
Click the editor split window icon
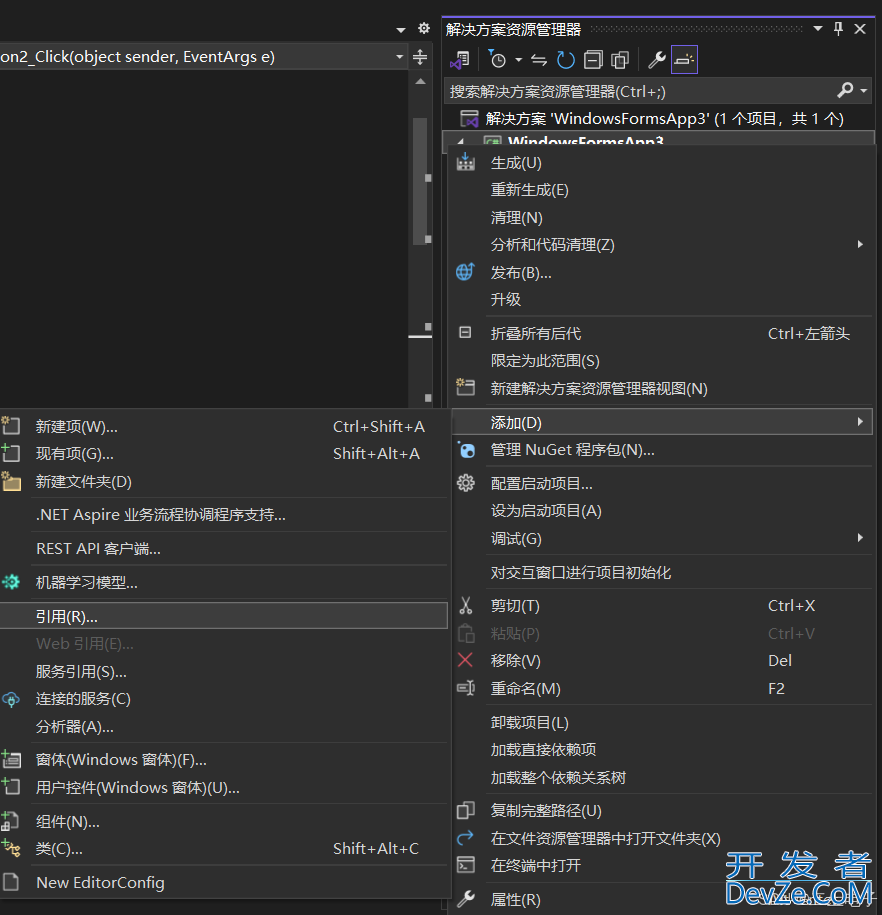pos(420,57)
